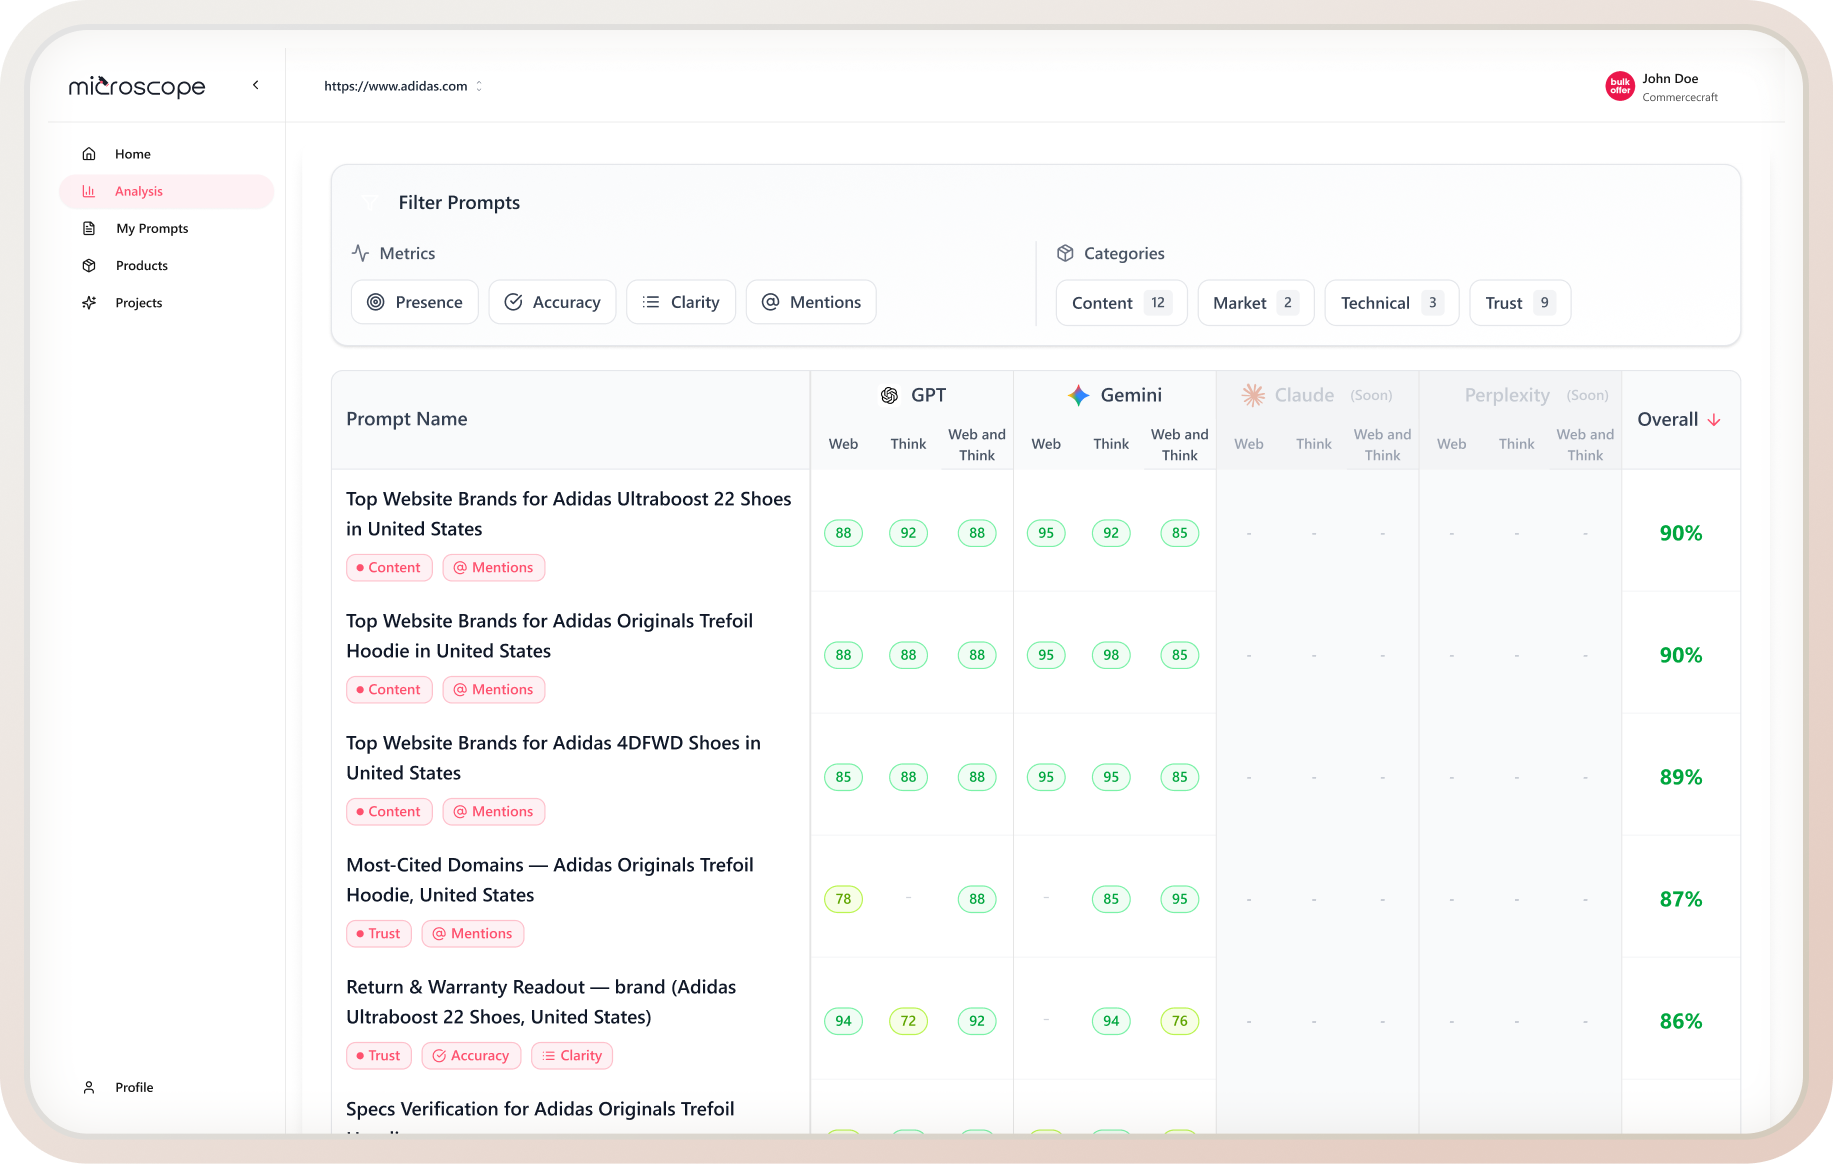The image size is (1833, 1164).
Task: Navigate to Products
Action: point(166,265)
